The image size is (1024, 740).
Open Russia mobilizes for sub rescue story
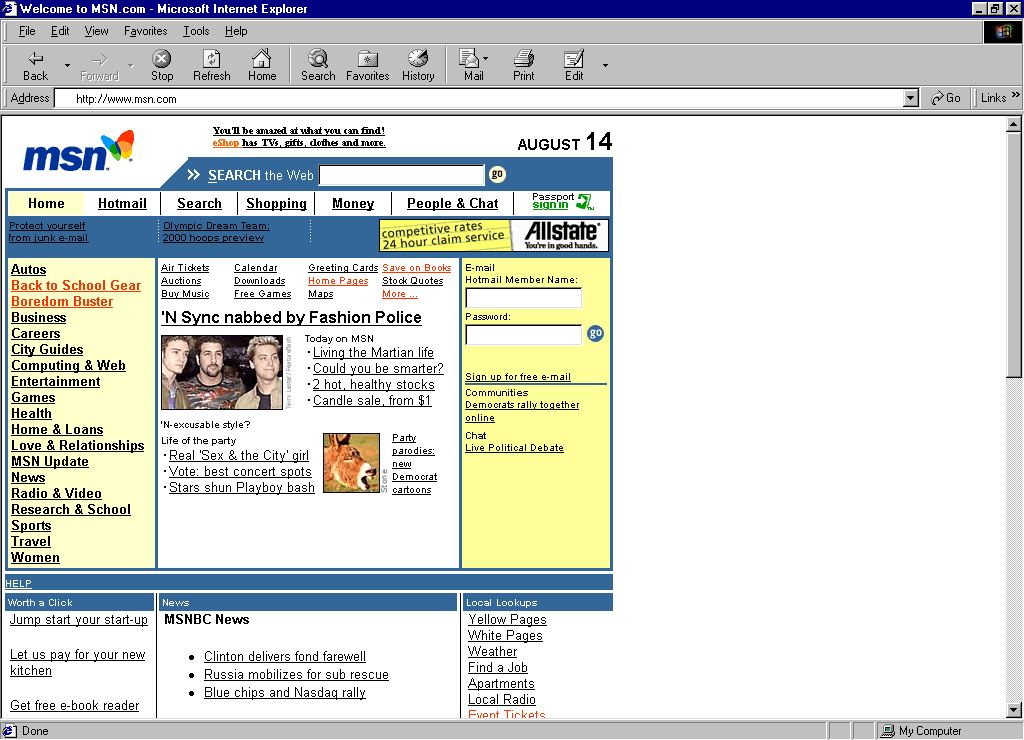296,675
